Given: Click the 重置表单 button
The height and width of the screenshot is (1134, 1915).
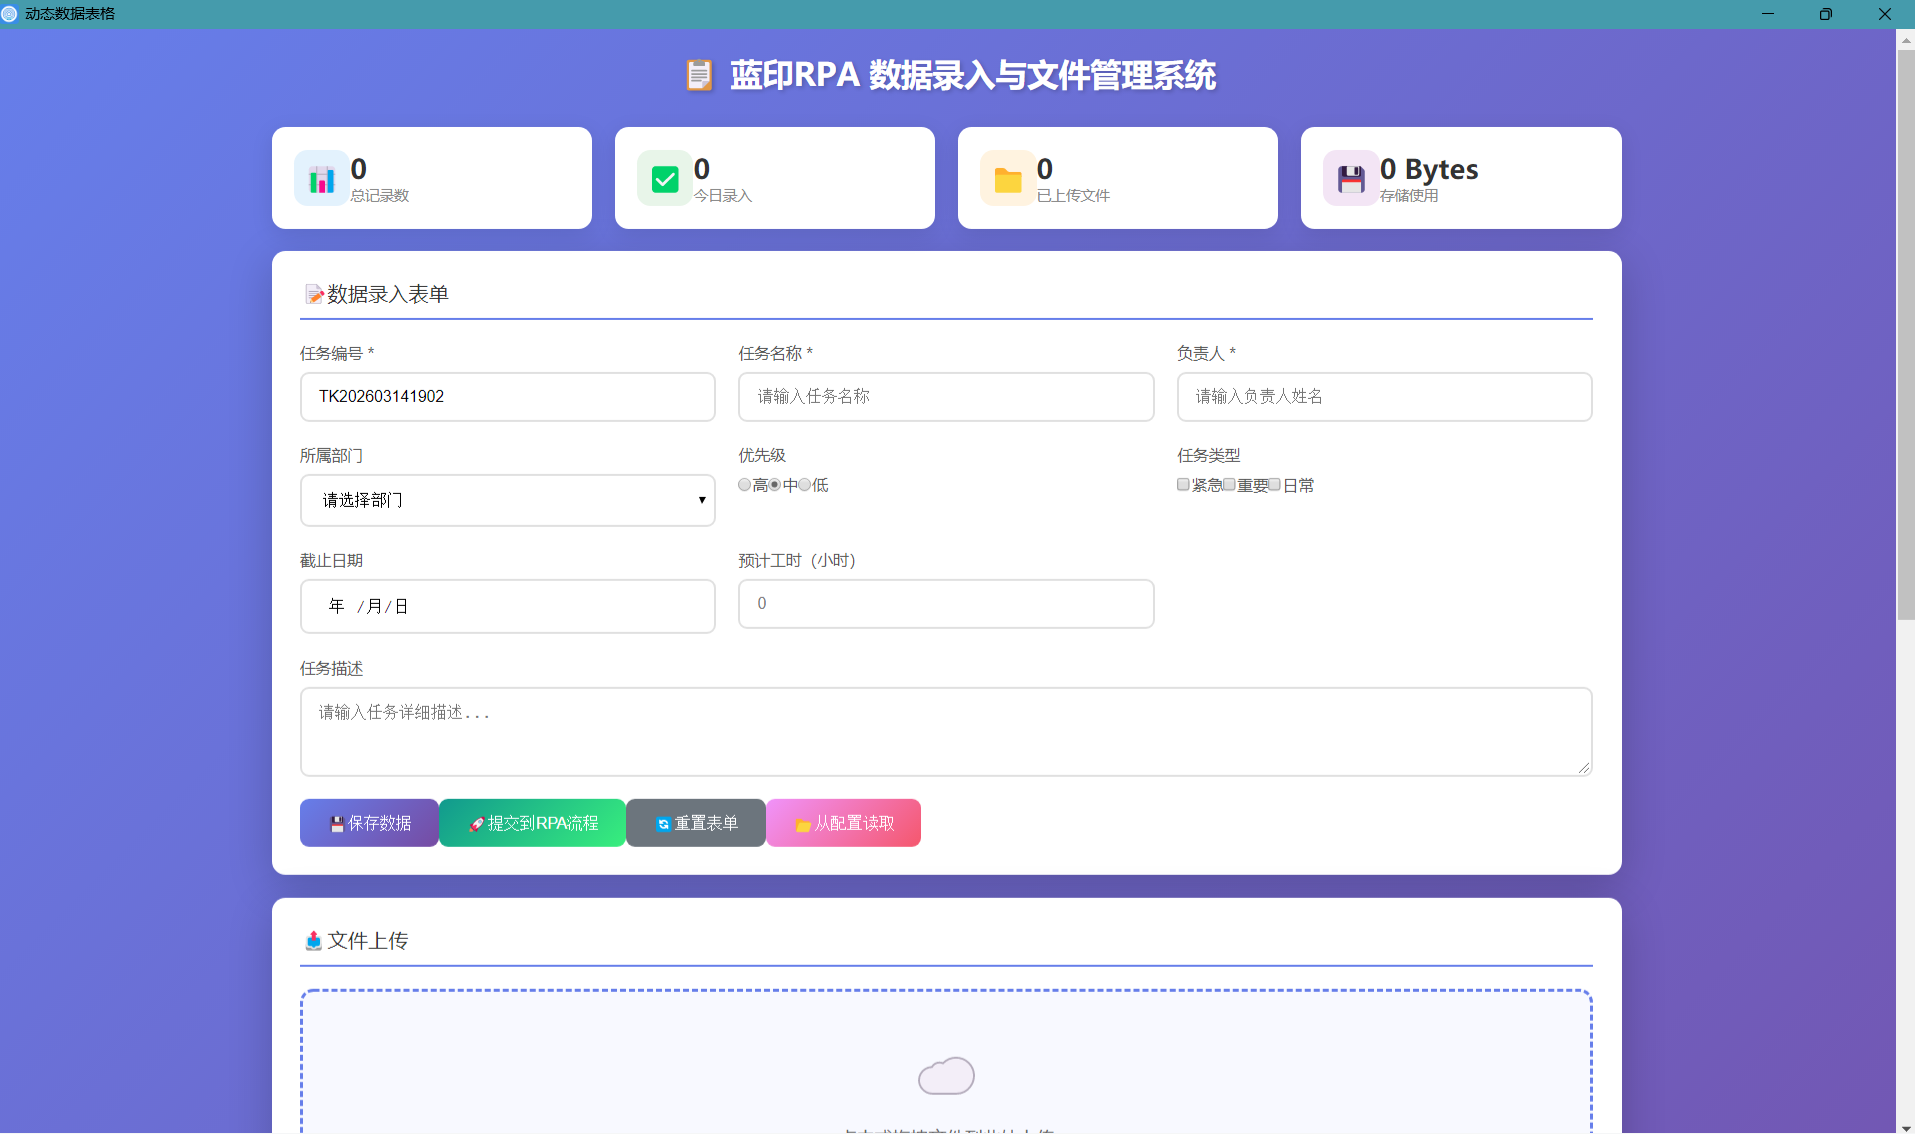Looking at the screenshot, I should [696, 823].
